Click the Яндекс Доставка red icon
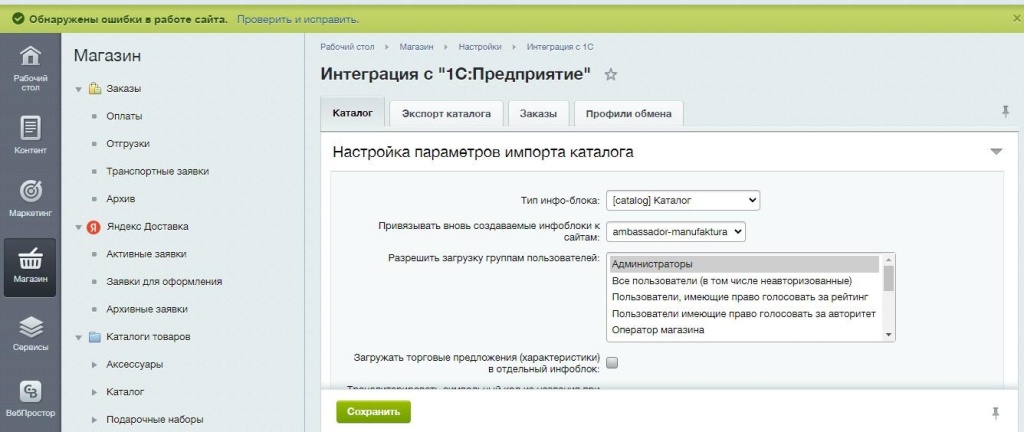The height and width of the screenshot is (432, 1024). [93, 227]
